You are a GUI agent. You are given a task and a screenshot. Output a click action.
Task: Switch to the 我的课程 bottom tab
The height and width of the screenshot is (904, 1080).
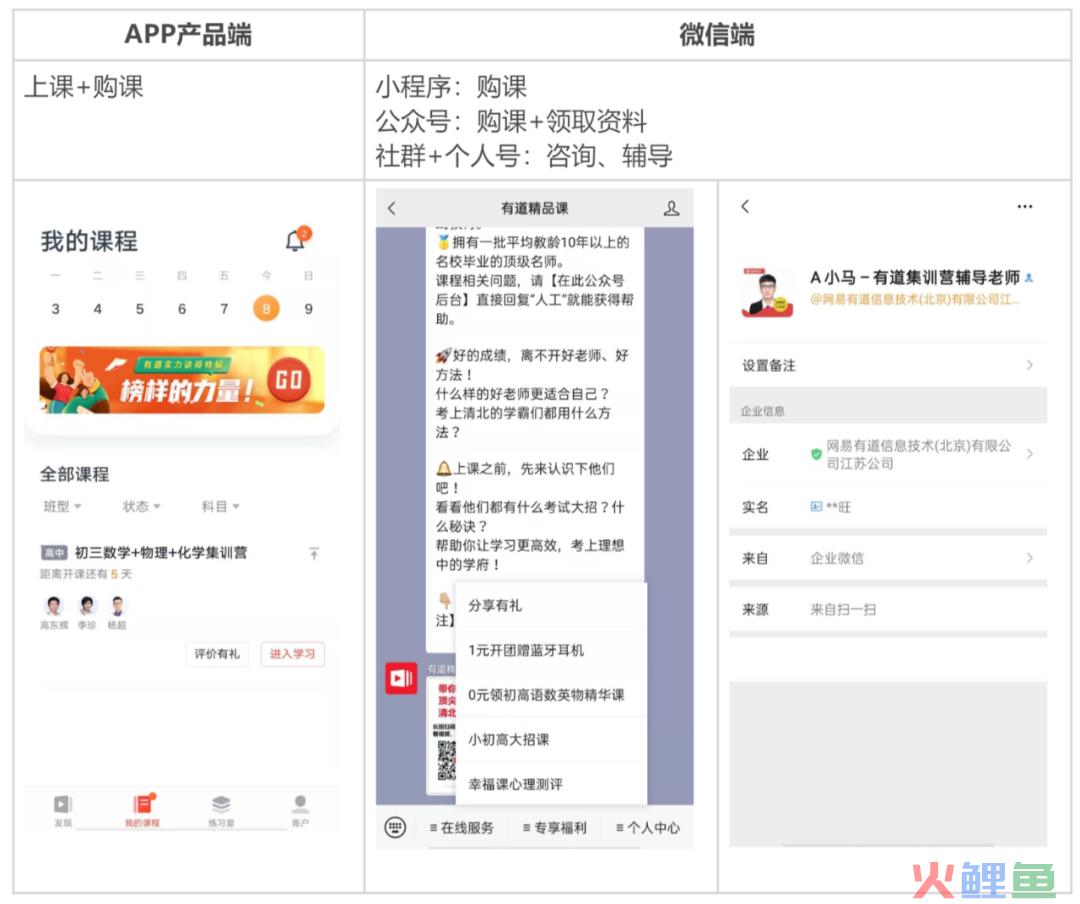[x=142, y=810]
